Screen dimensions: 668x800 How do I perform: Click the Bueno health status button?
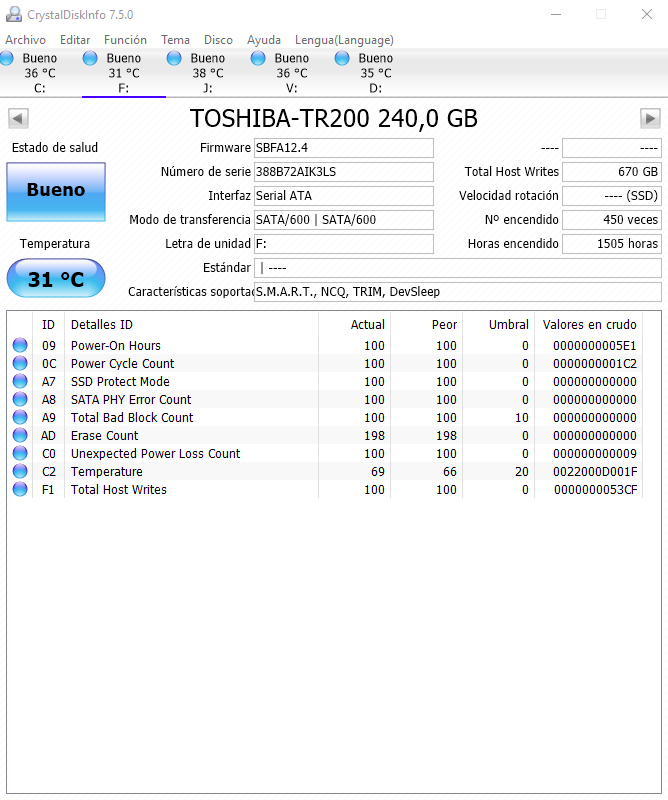(56, 192)
